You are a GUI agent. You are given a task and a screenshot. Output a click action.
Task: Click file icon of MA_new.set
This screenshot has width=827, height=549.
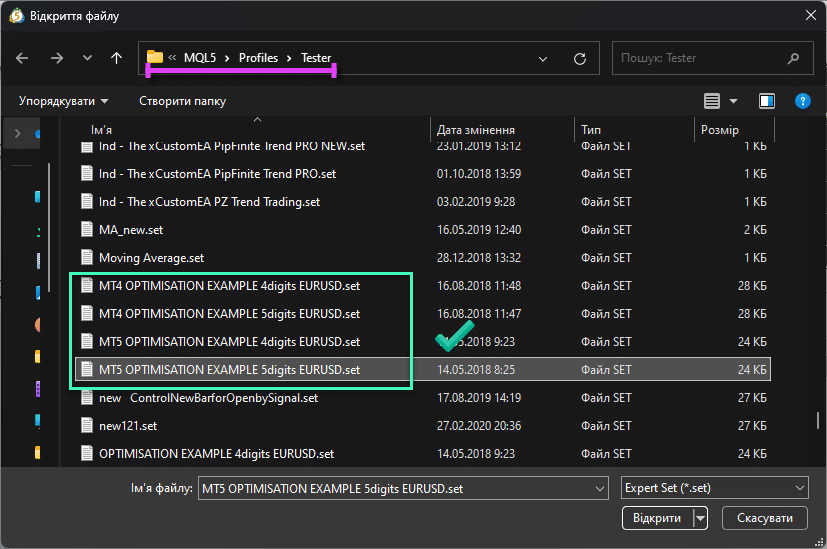point(86,230)
